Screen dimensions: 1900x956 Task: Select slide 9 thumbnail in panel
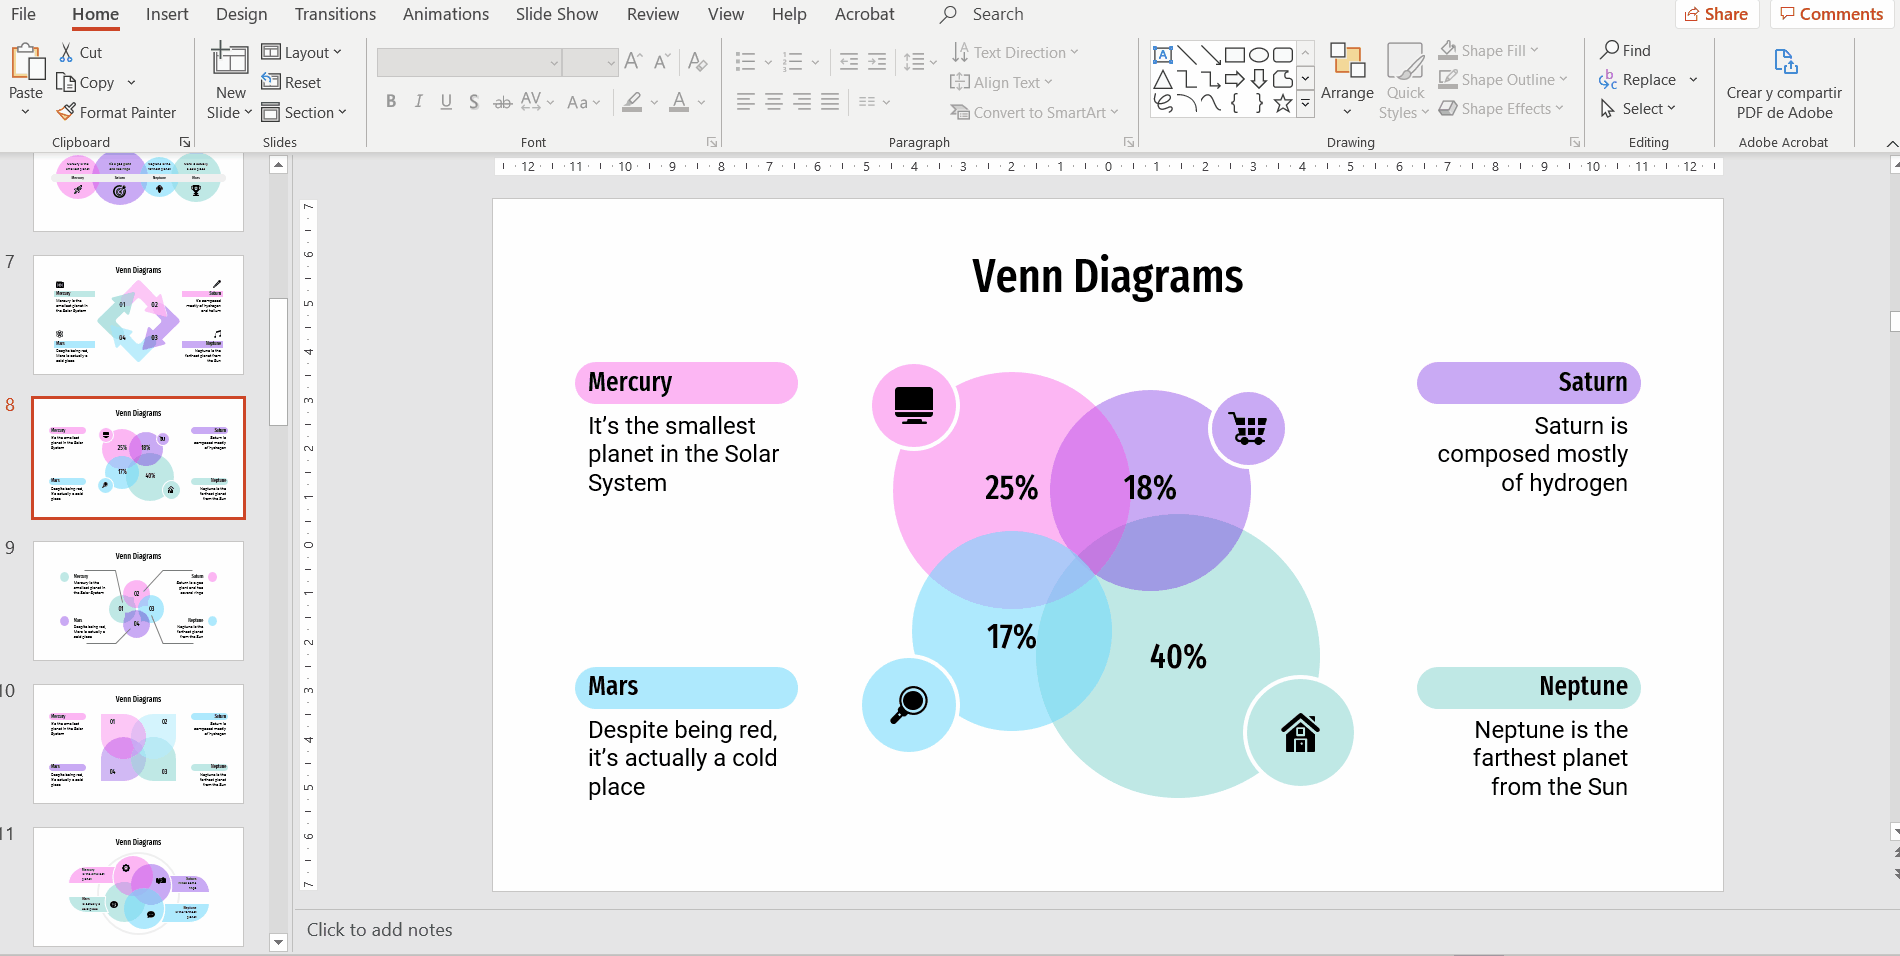coord(138,601)
